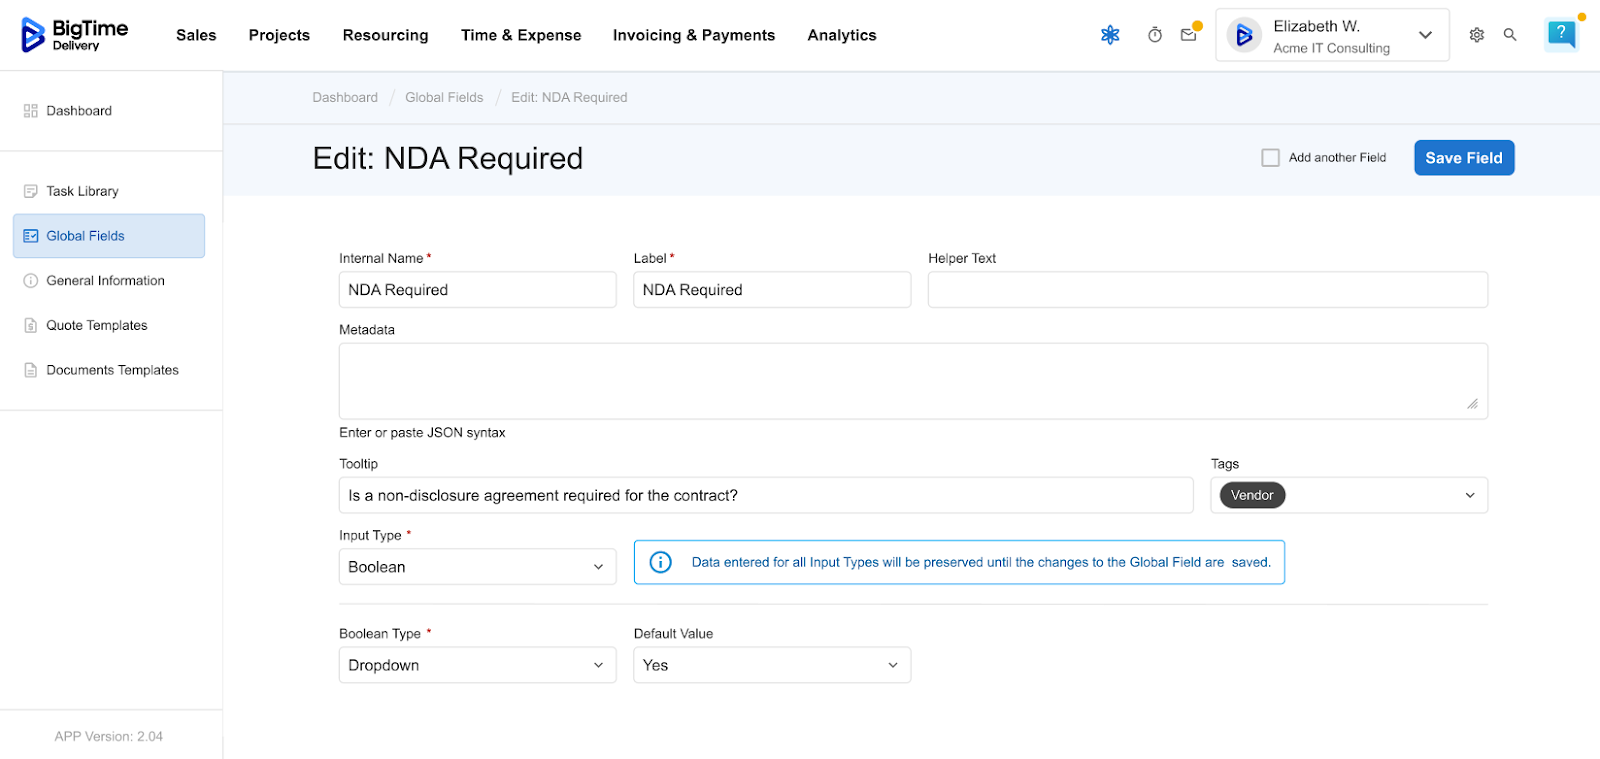Open the Default Value Yes dropdown

coord(771,665)
